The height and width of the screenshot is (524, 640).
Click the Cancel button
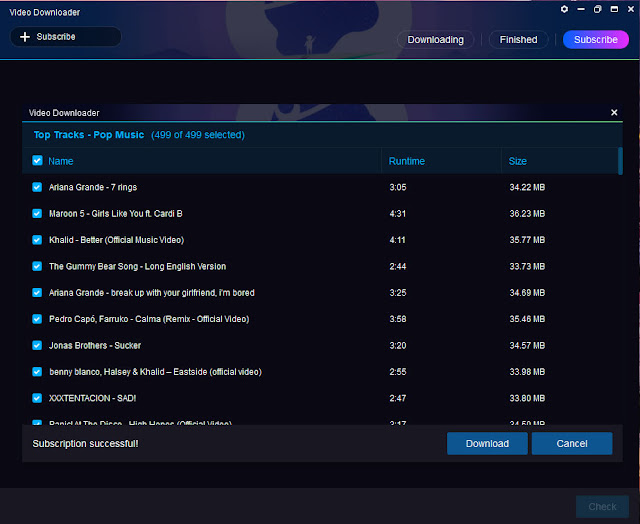point(572,444)
